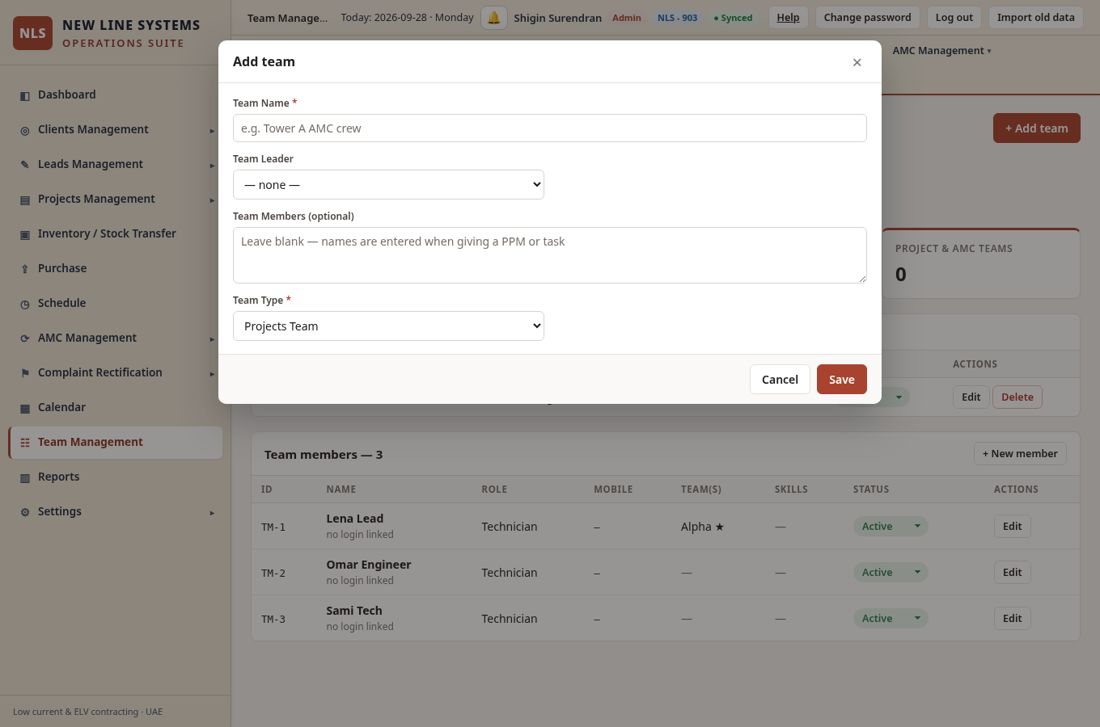This screenshot has width=1100, height=727.
Task: Close the Add team dialog
Action: [x=857, y=62]
